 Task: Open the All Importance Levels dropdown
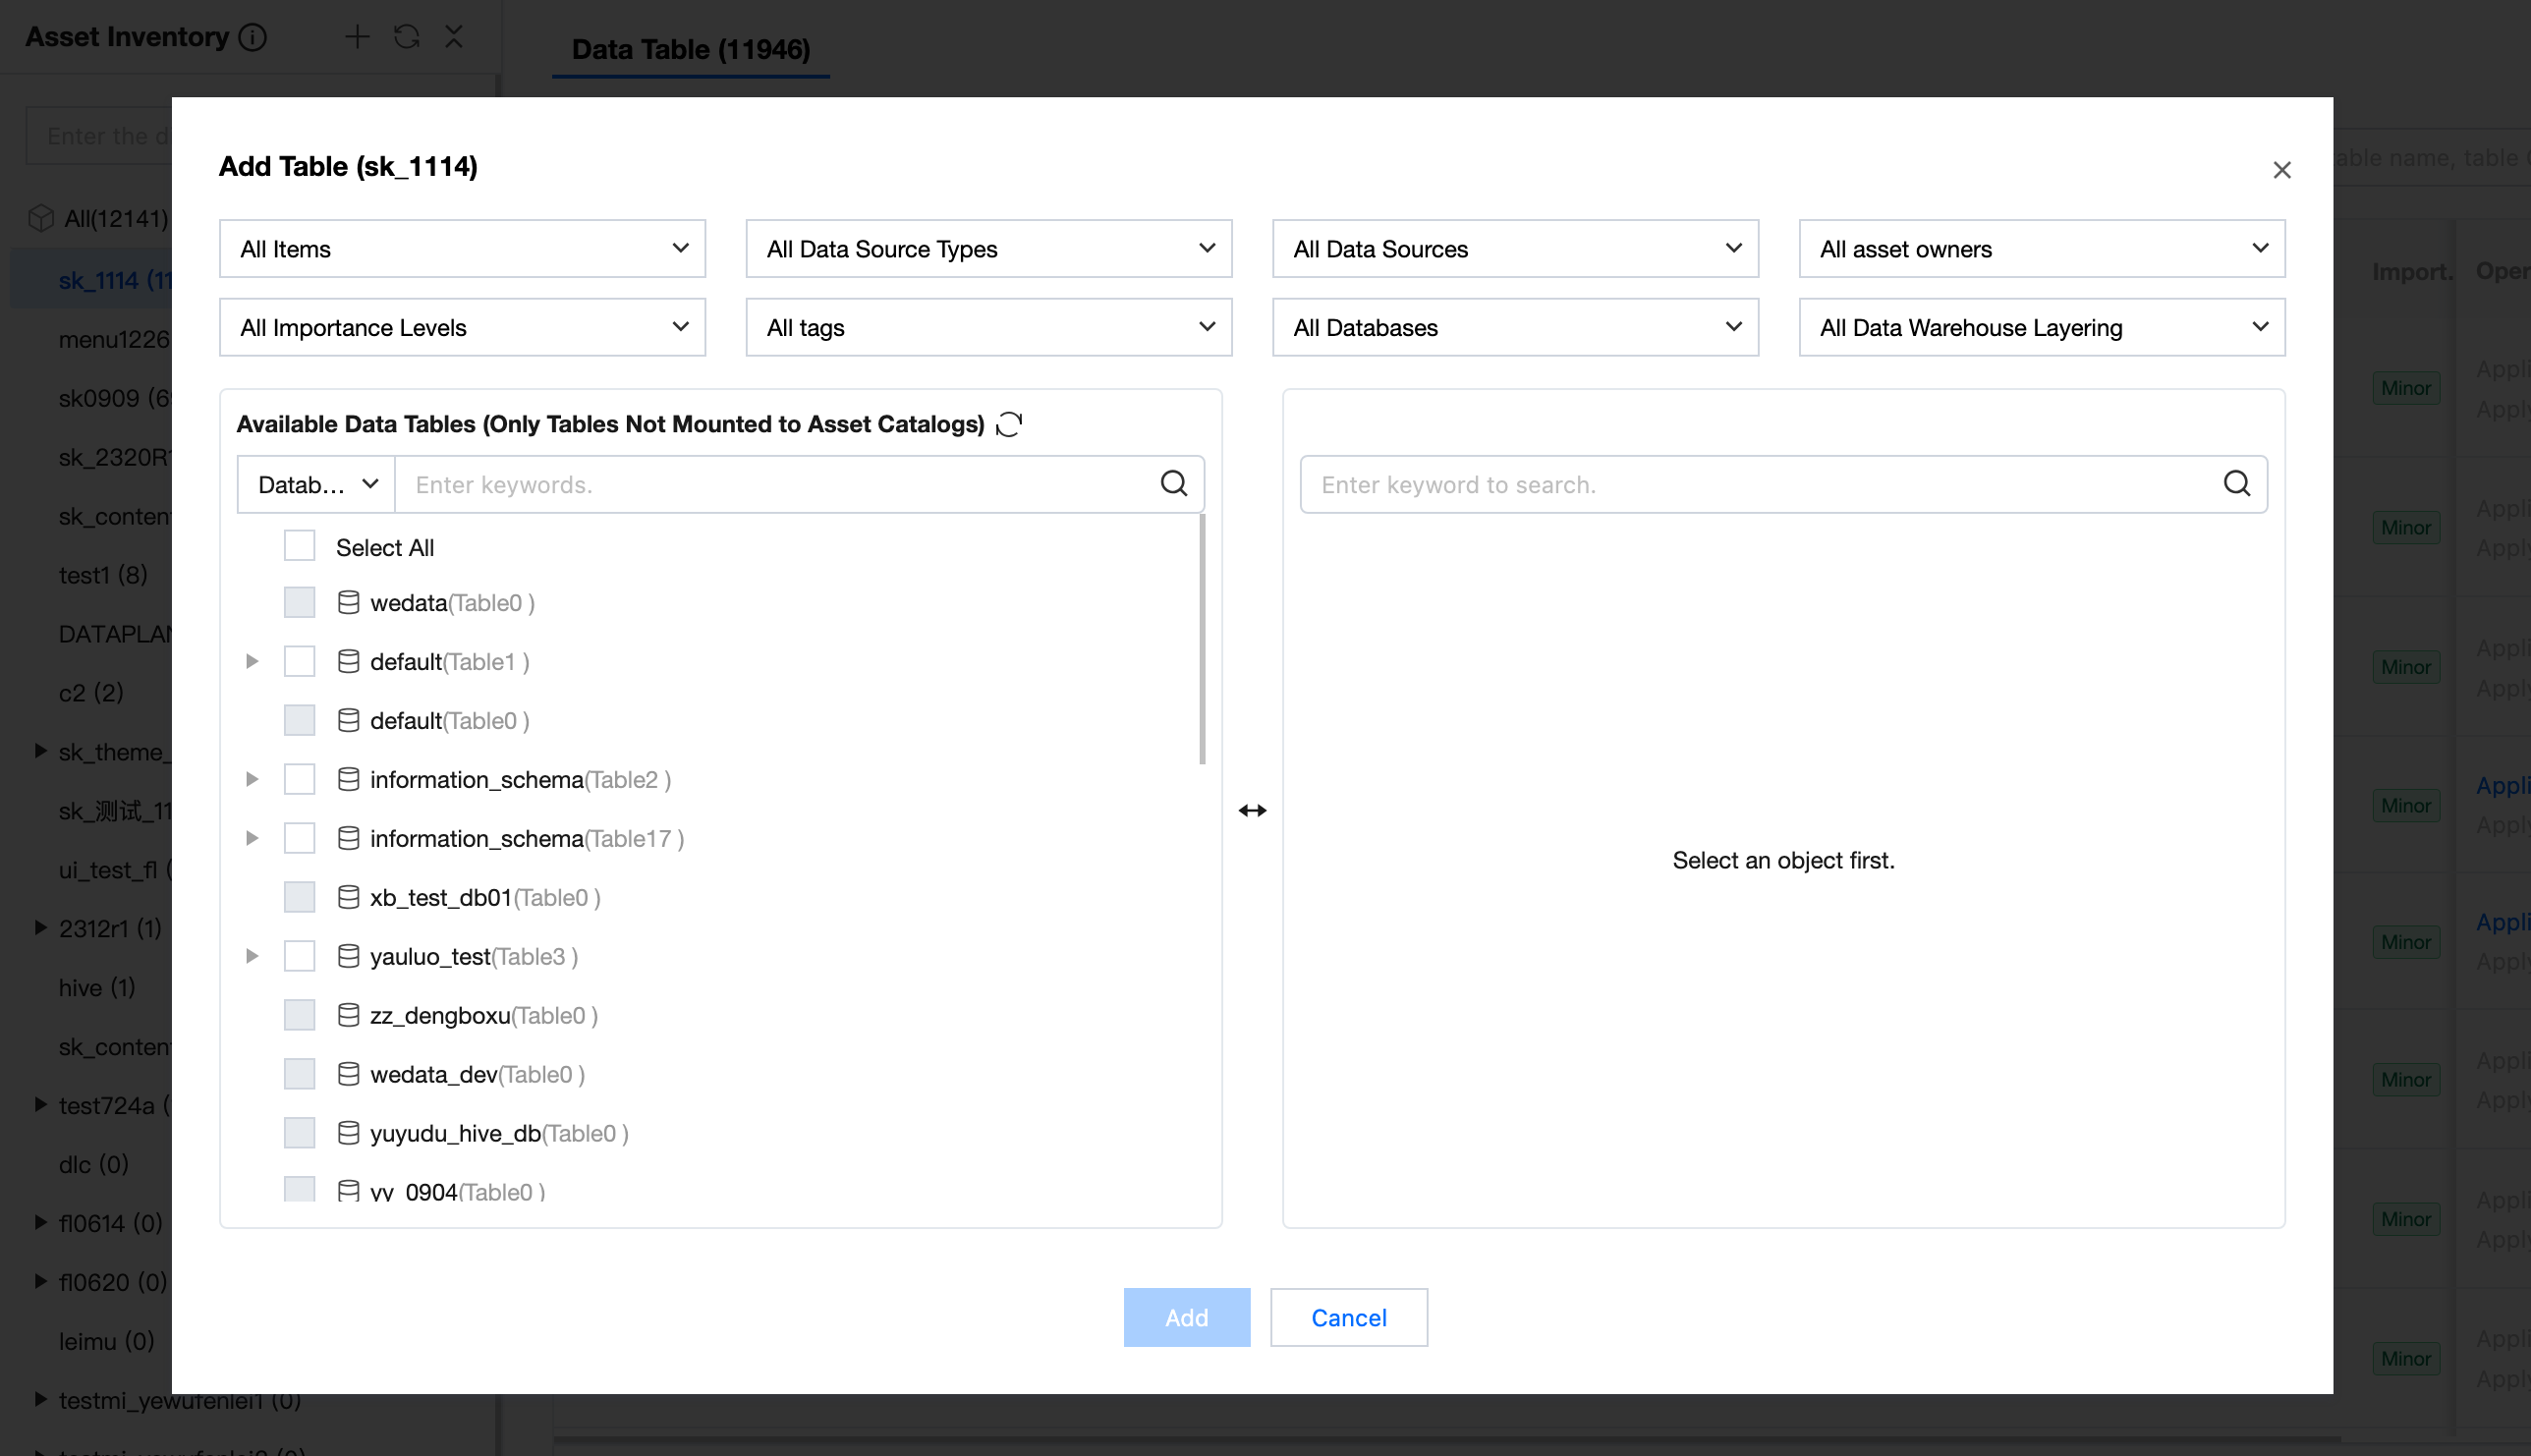(462, 327)
